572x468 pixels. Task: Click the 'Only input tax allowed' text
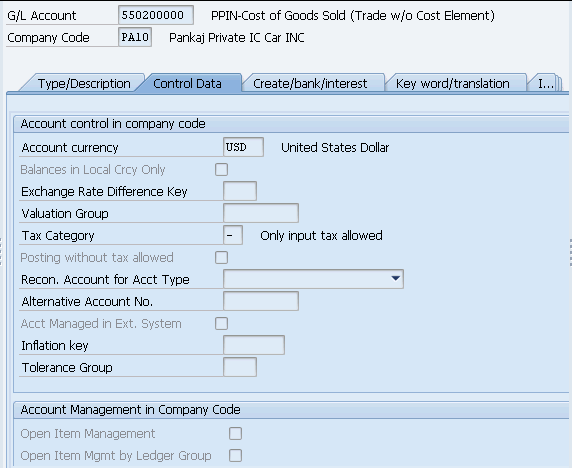coord(321,236)
